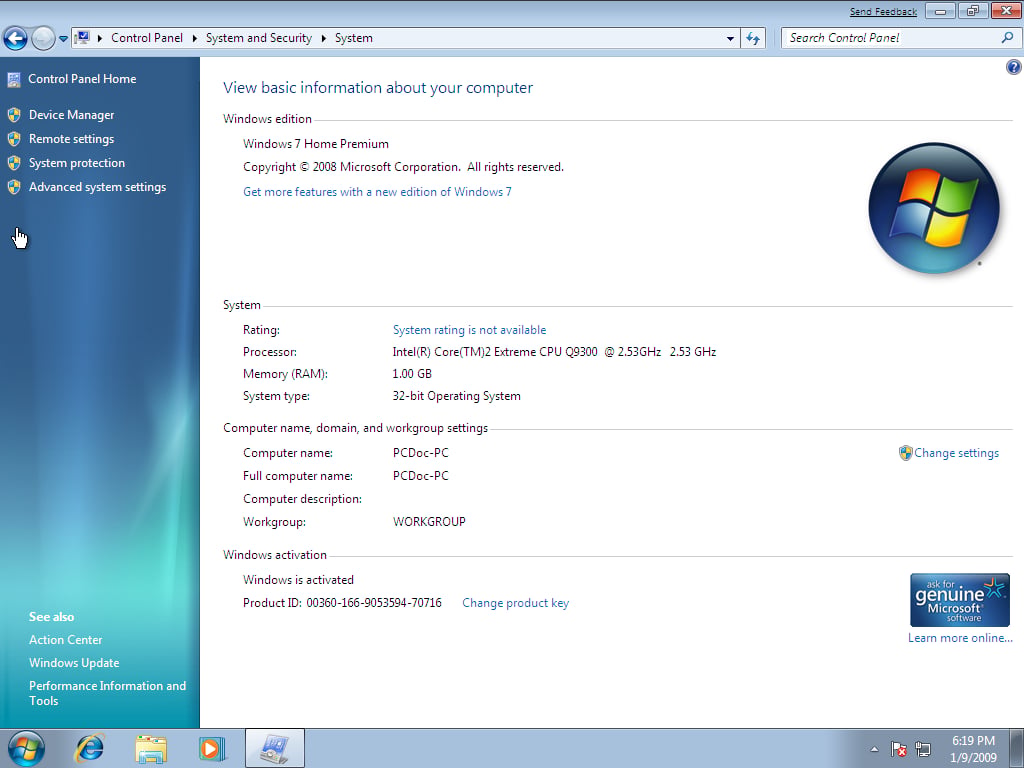Click Change product key

pos(515,603)
